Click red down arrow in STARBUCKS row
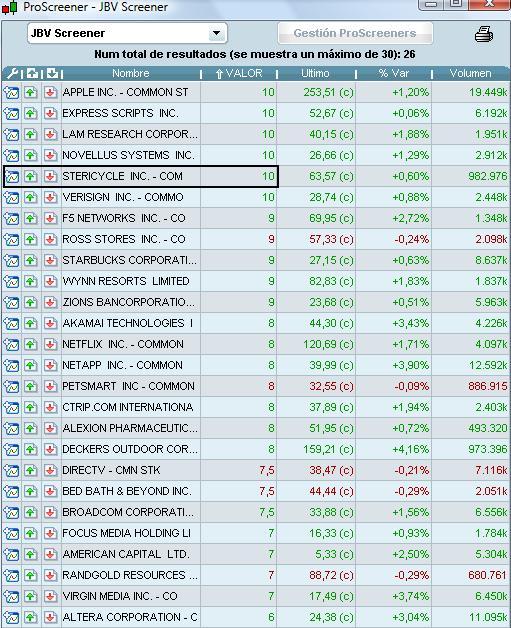This screenshot has height=628, width=511. (50, 260)
